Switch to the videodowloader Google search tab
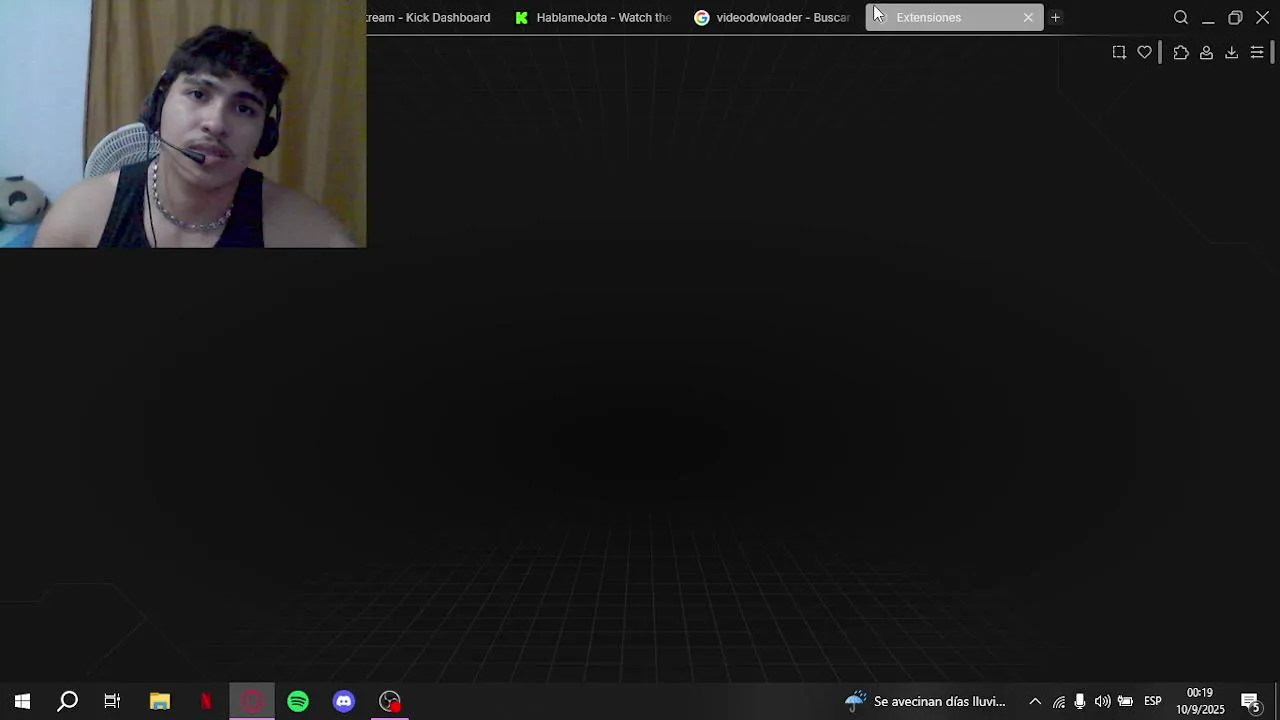The height and width of the screenshot is (720, 1280). (772, 17)
